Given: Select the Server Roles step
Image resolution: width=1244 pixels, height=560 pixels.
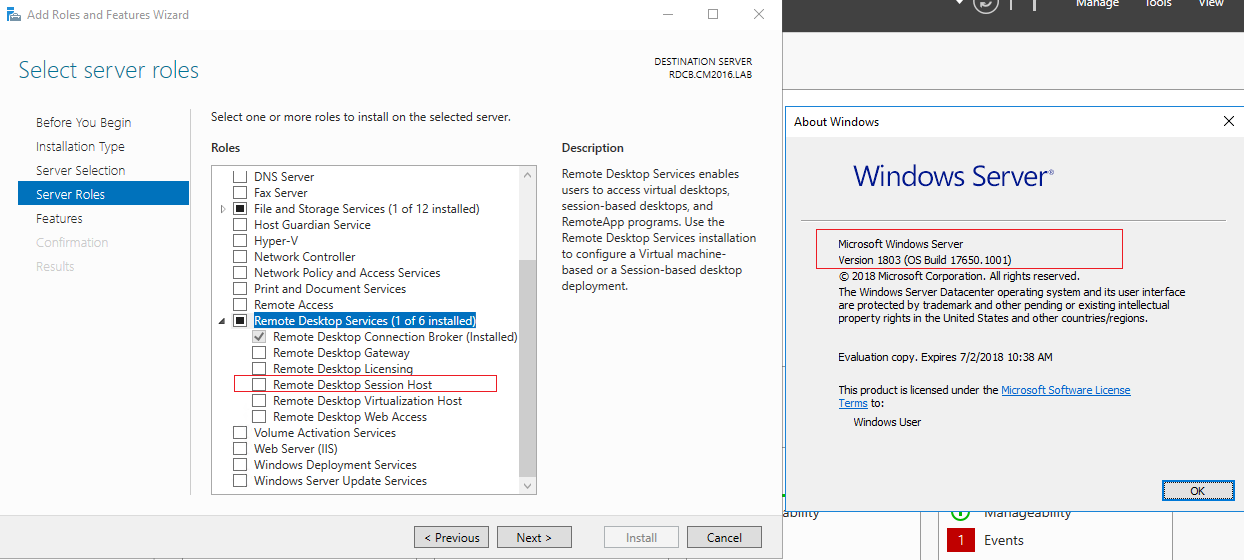Looking at the screenshot, I should point(103,194).
